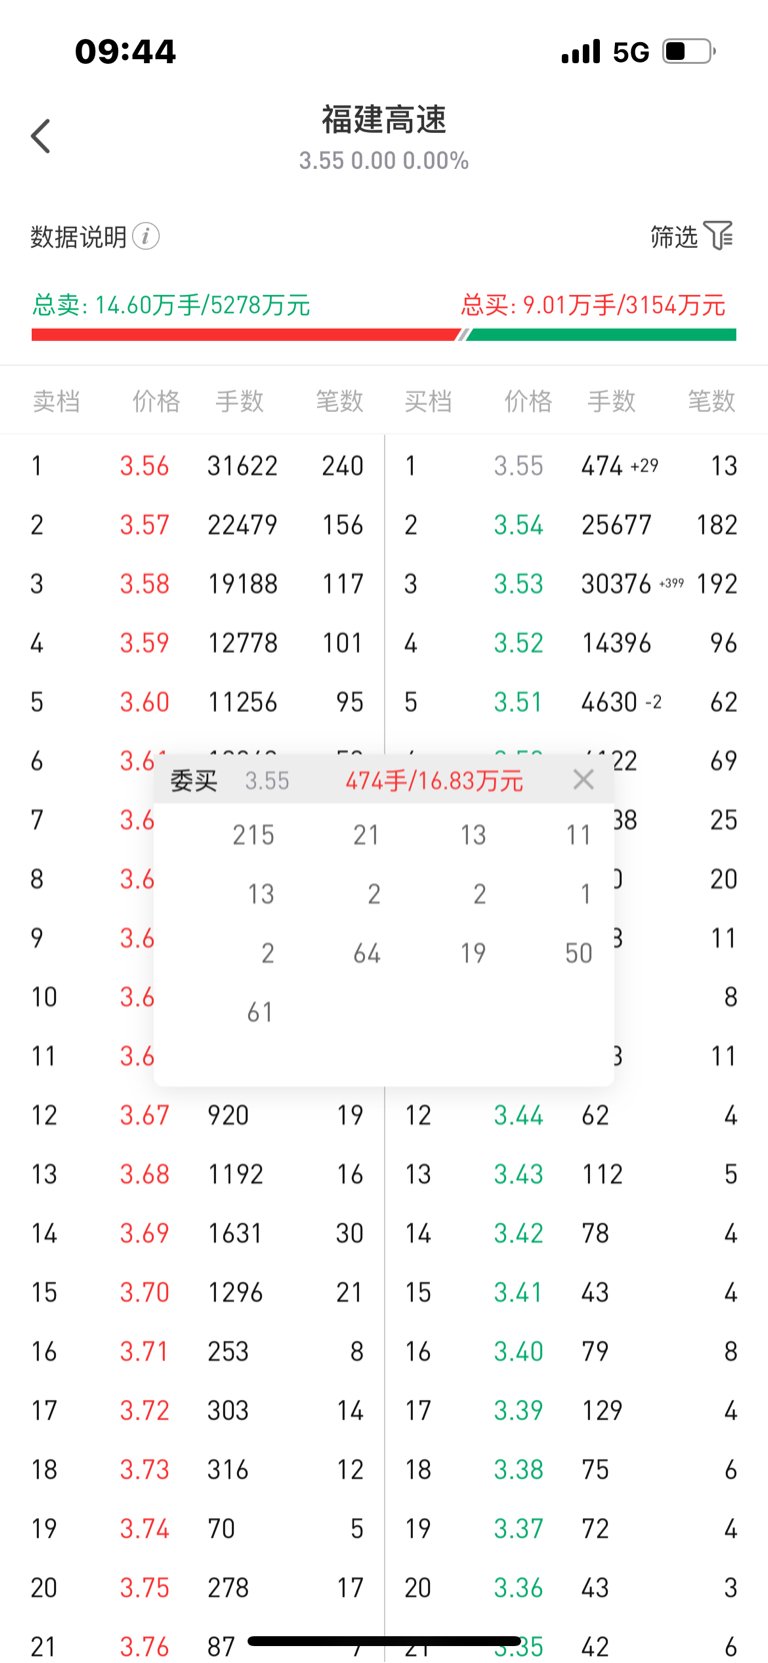Select sell price 3.71
768x1663 pixels.
[145, 1352]
